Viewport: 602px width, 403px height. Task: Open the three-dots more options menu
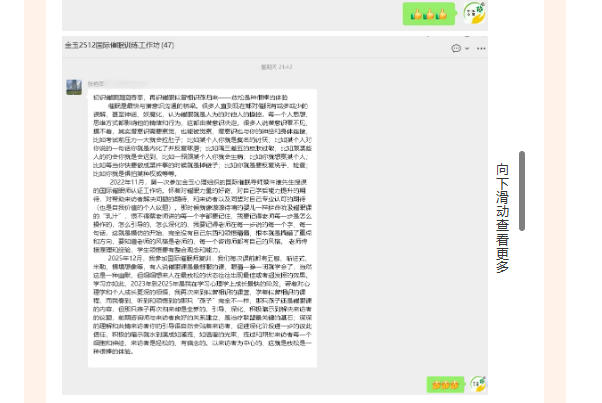479,47
